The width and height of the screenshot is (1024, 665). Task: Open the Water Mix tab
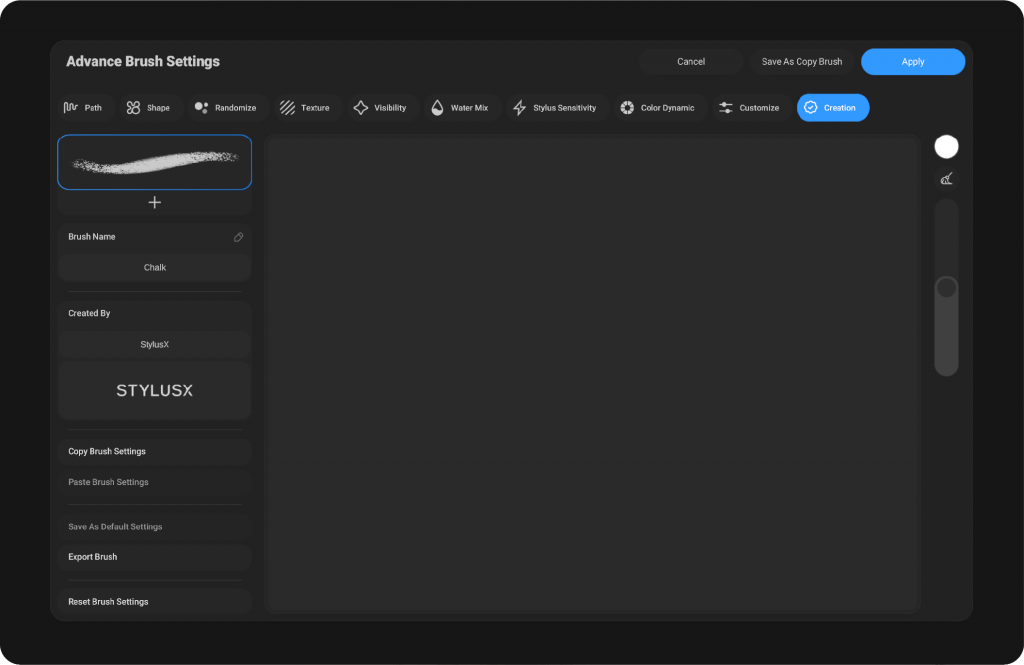[x=460, y=108]
